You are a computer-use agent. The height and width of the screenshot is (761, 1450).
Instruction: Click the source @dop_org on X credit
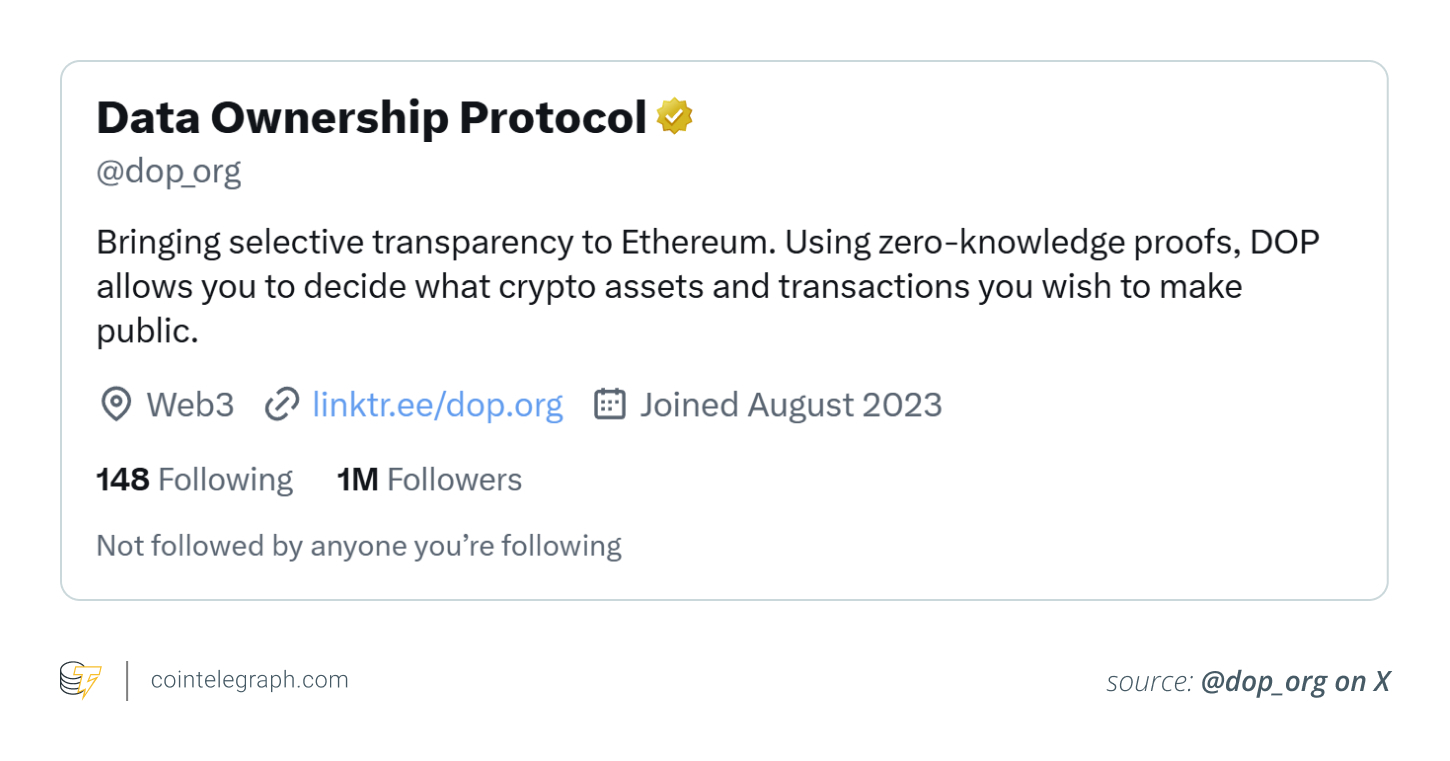(1248, 682)
